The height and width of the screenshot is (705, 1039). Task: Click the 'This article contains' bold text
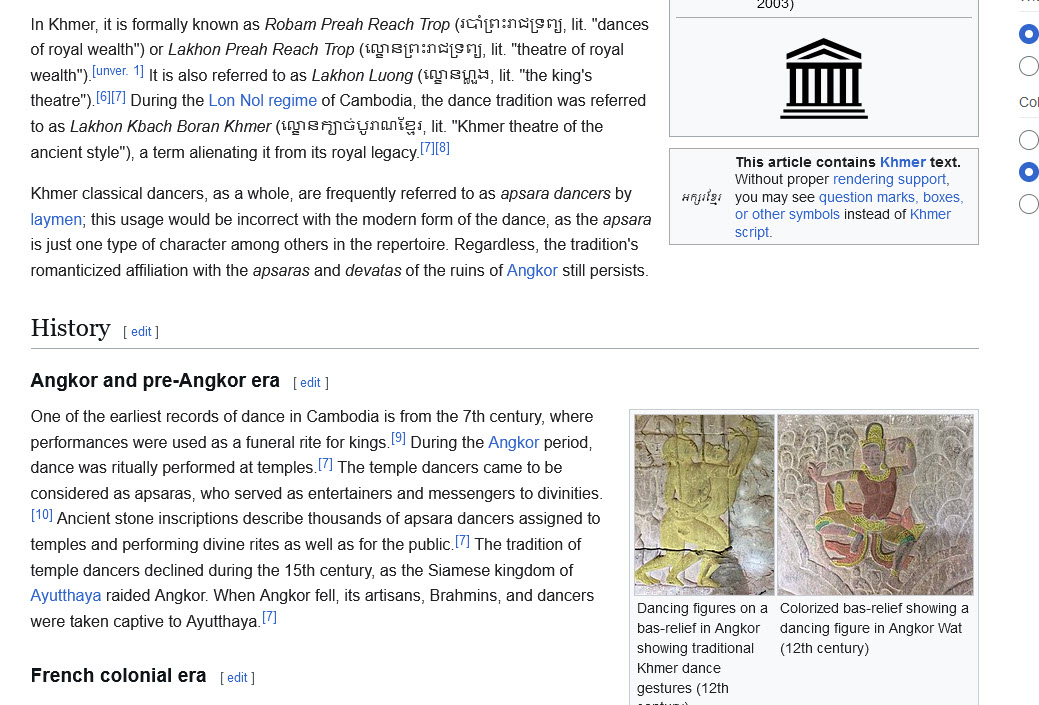coord(806,162)
